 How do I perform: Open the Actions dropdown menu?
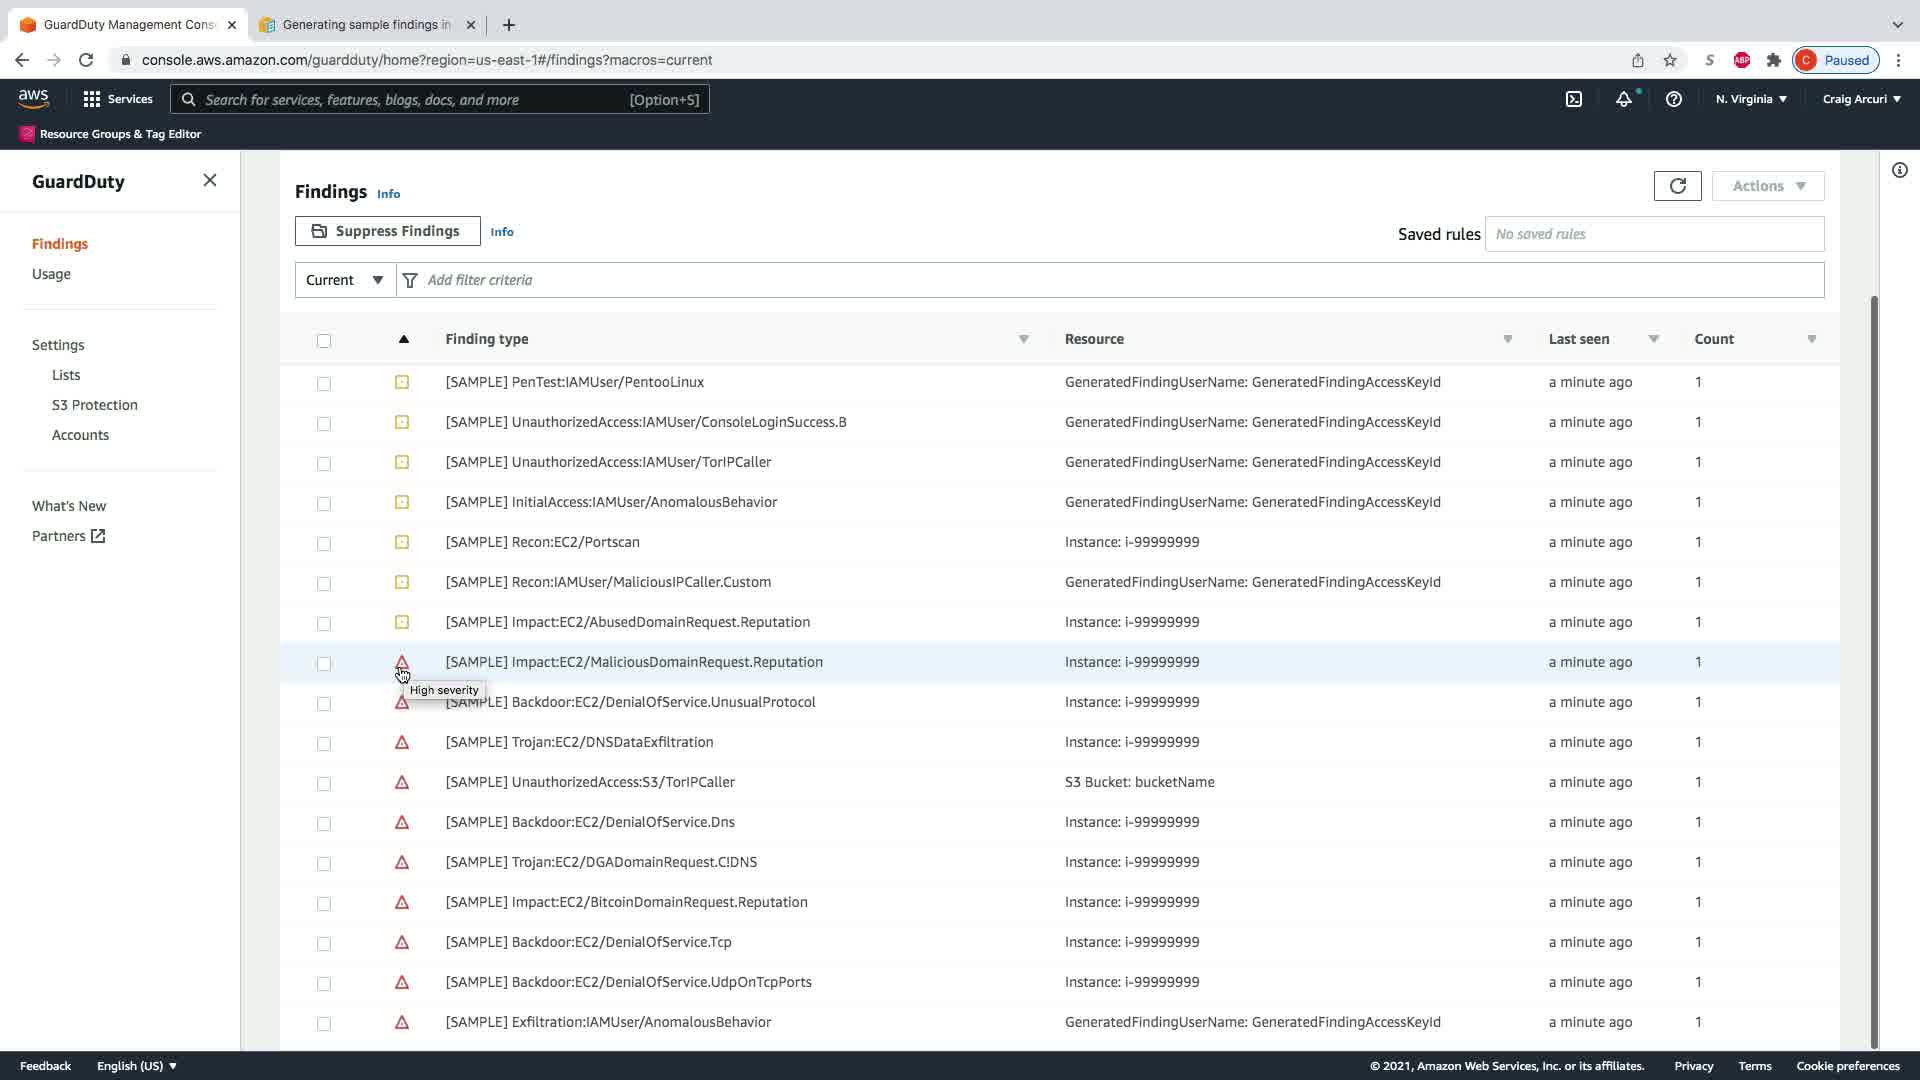1767,186
